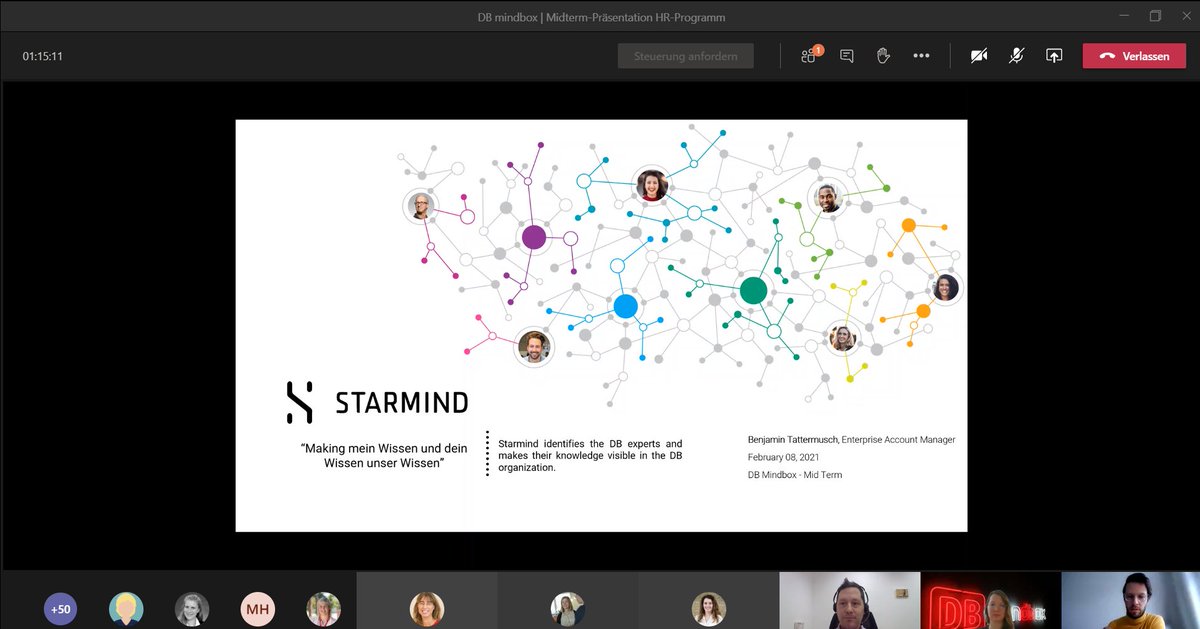Show participants list icon
Screen dimensions: 1200x629
(809, 56)
